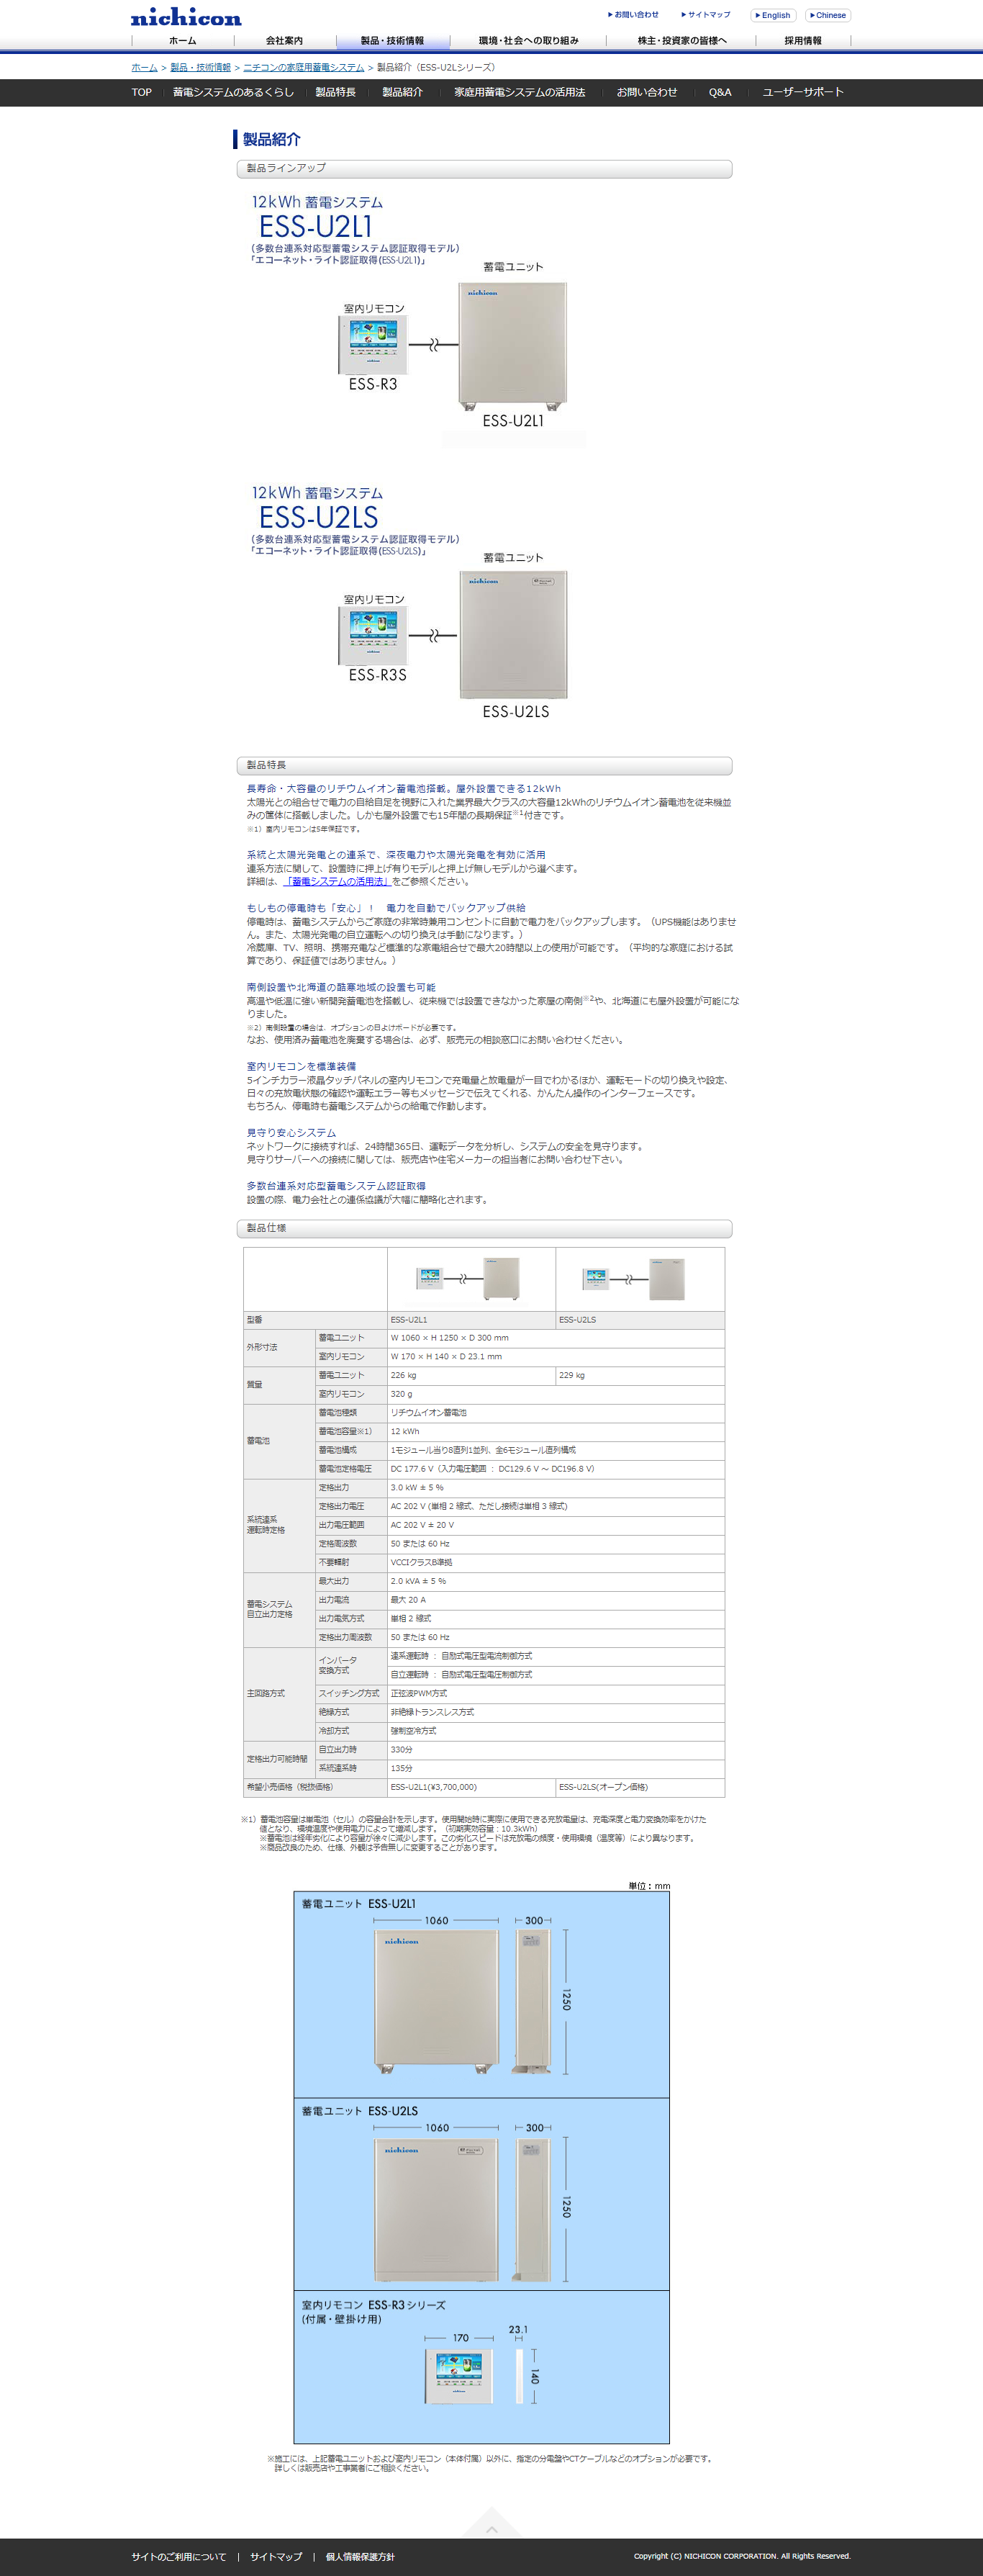Select 製品・技術情報 in the main navigation

point(392,41)
